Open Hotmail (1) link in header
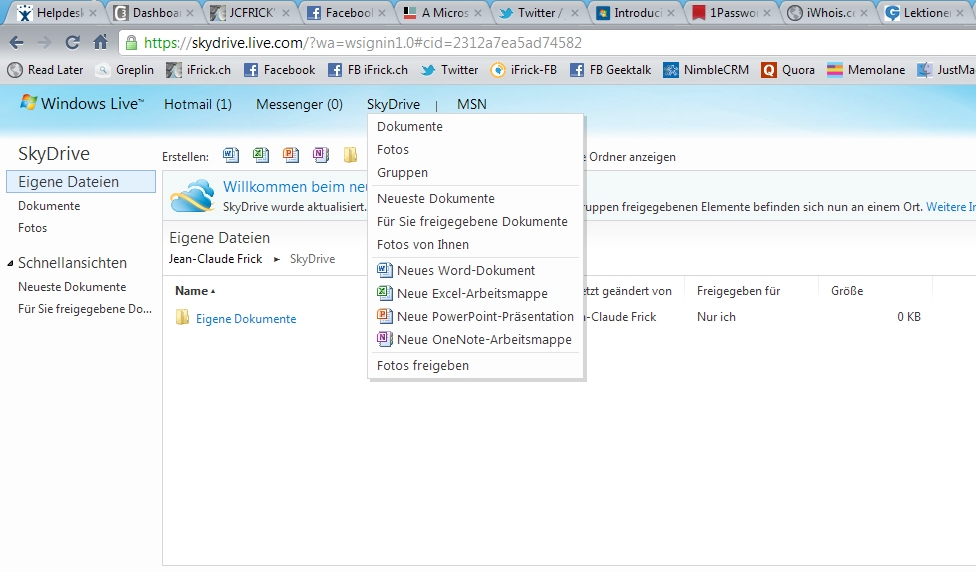Viewport: 976px width, 572px height. (197, 104)
